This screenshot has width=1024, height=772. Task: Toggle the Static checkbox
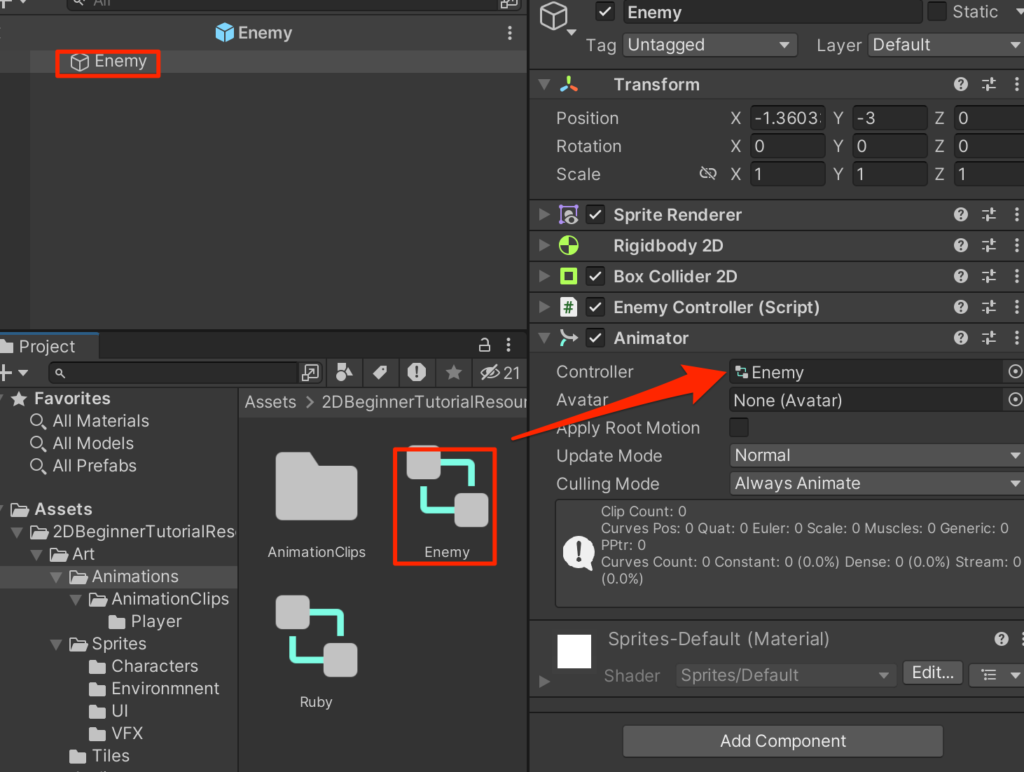(937, 12)
